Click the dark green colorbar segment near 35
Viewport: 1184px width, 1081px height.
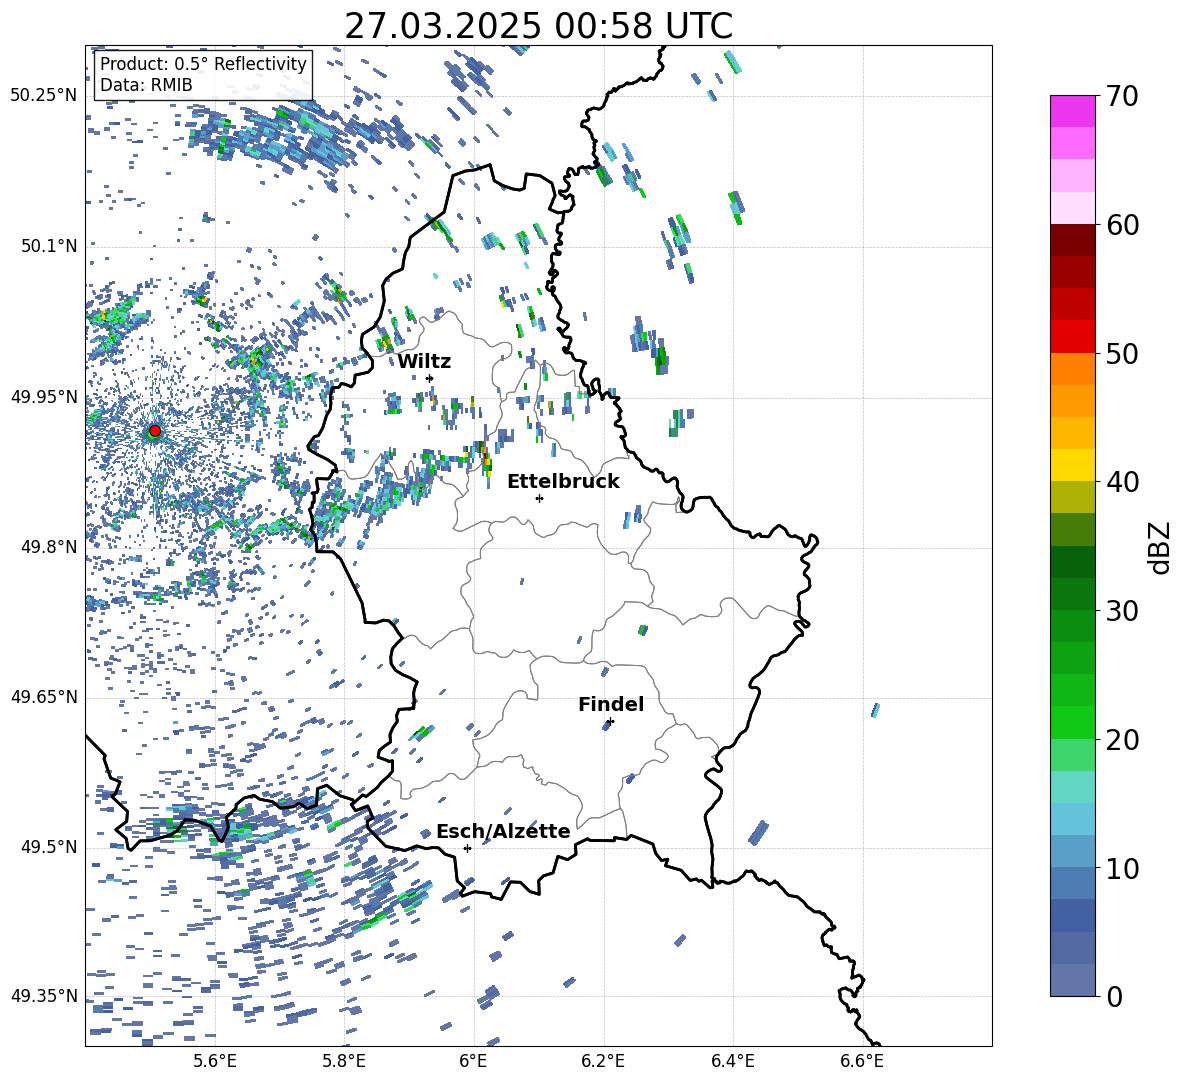[x=1072, y=562]
